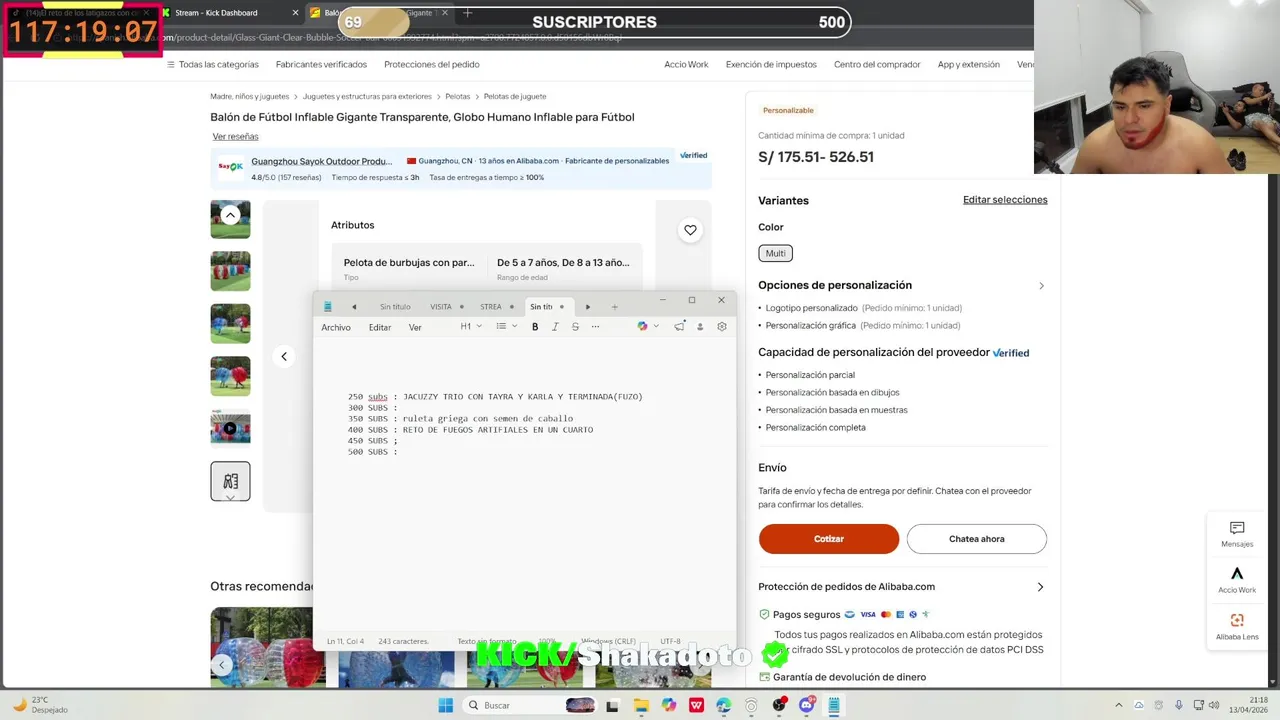Open the Copilot icon in Notepad toolbar
Image resolution: width=1280 pixels, height=720 pixels.
pyautogui.click(x=642, y=327)
